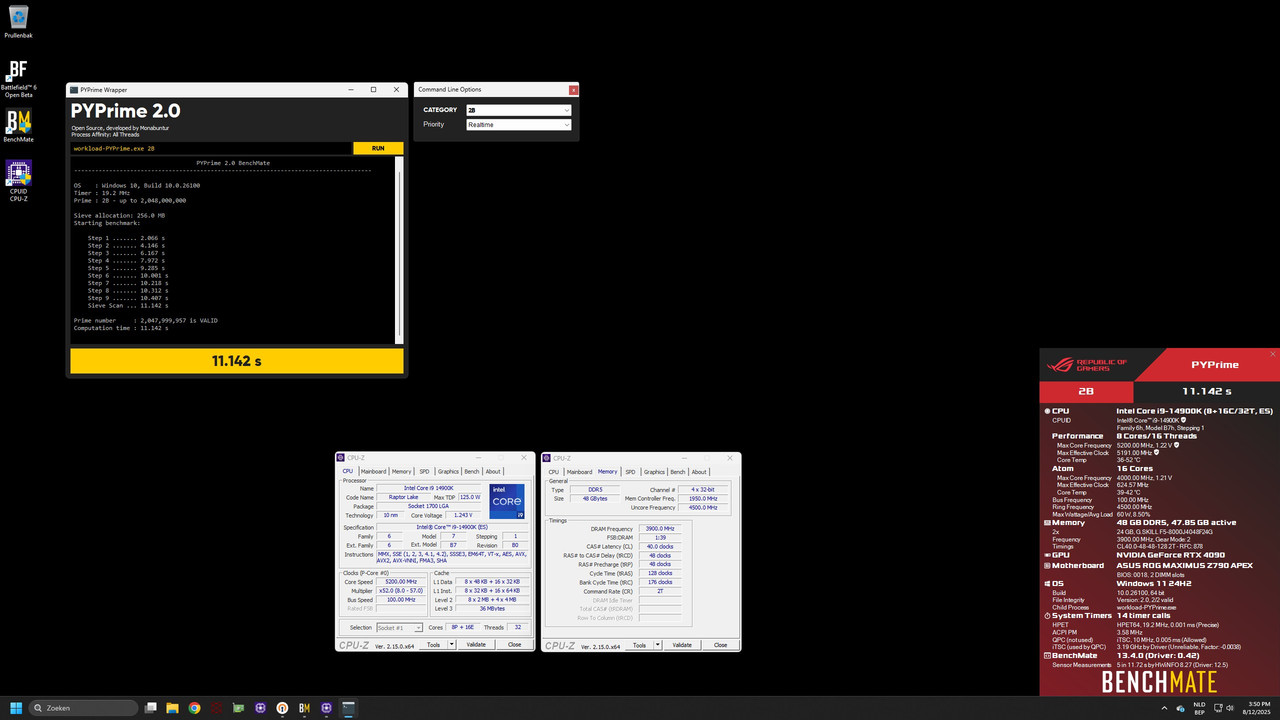Click the System Timers clock icon in BenchMate

tap(1047, 616)
